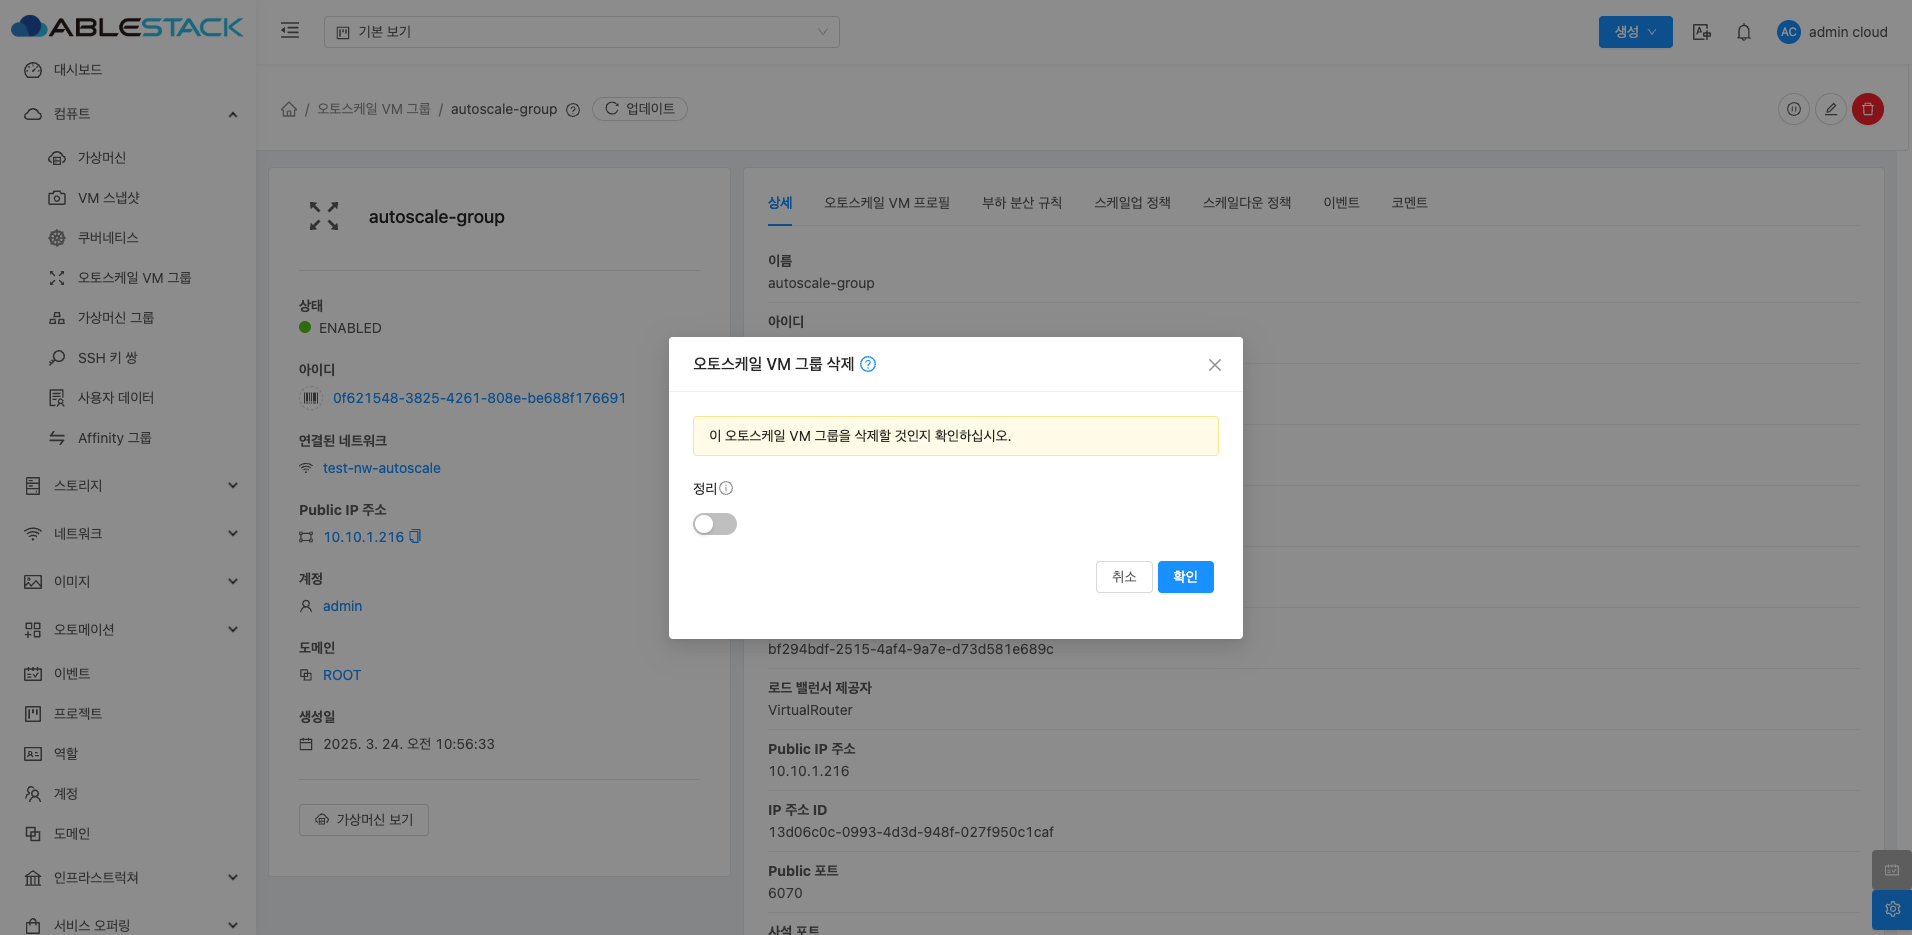Go to home via breadcrumb icon
The height and width of the screenshot is (935, 1912).
tap(289, 109)
